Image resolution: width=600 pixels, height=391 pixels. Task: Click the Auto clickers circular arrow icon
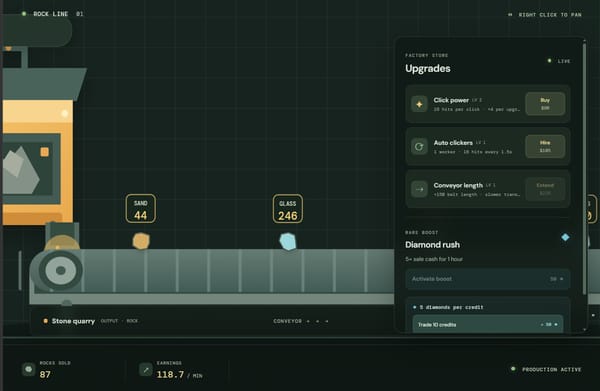click(x=419, y=147)
